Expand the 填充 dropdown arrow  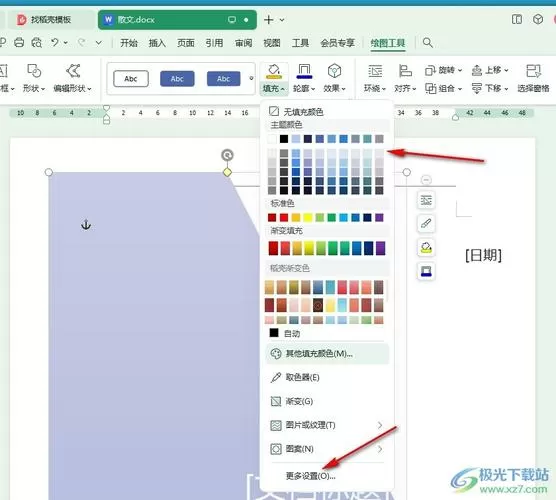pyautogui.click(x=283, y=89)
